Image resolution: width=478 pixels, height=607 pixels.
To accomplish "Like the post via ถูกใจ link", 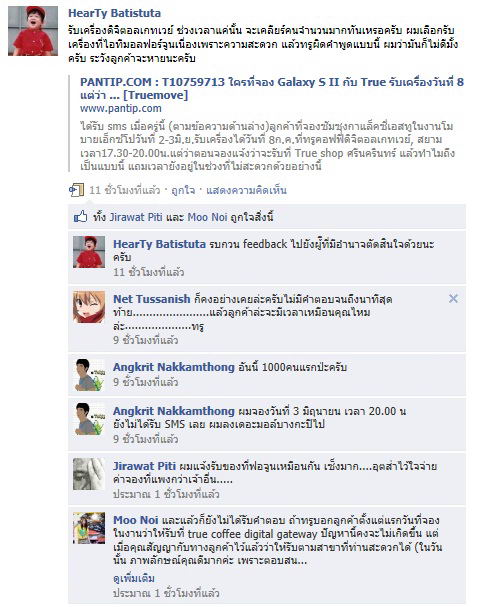I will click(183, 190).
